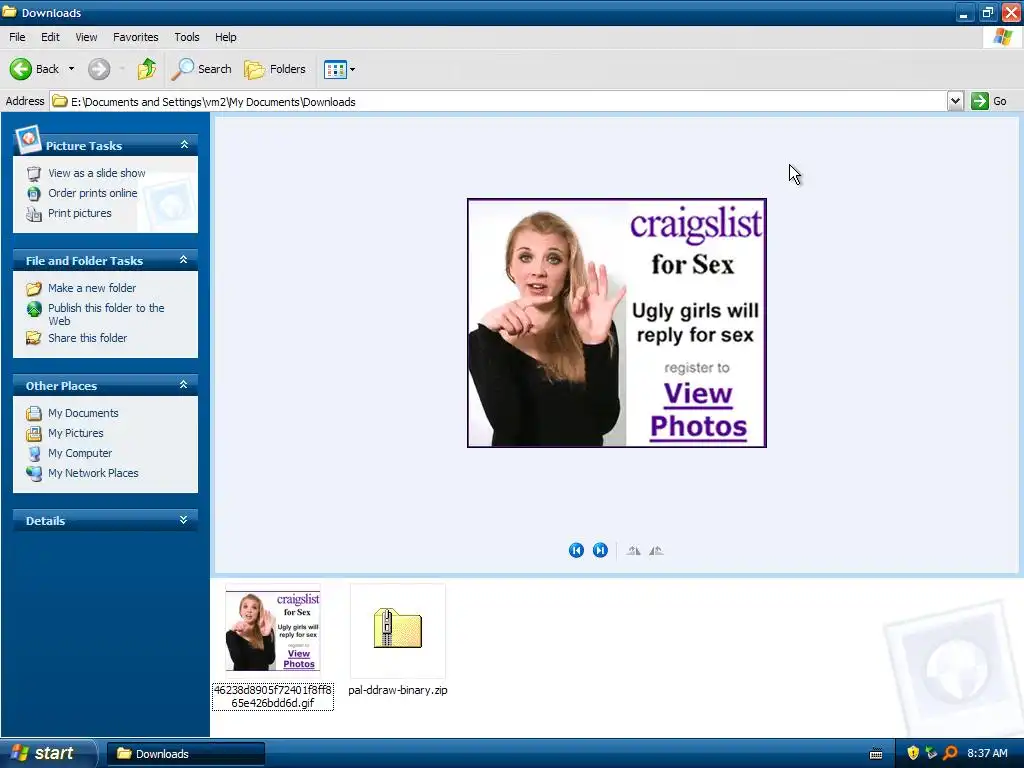Show the previous image in filmstrip

[x=576, y=551]
